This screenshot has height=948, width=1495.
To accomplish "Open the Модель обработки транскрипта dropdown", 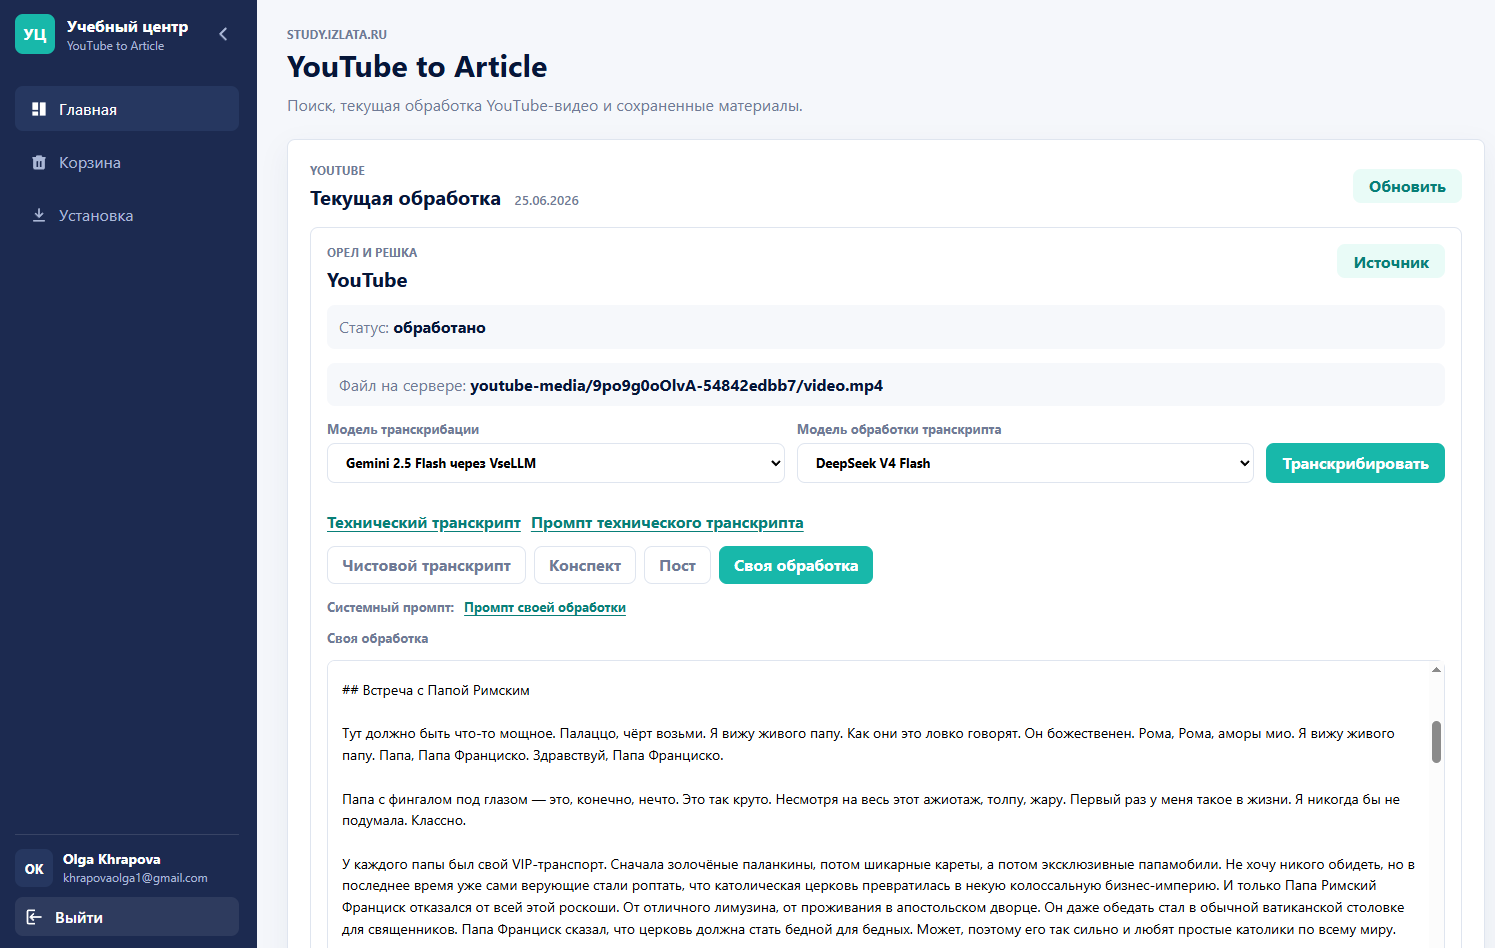I will [x=1025, y=463].
